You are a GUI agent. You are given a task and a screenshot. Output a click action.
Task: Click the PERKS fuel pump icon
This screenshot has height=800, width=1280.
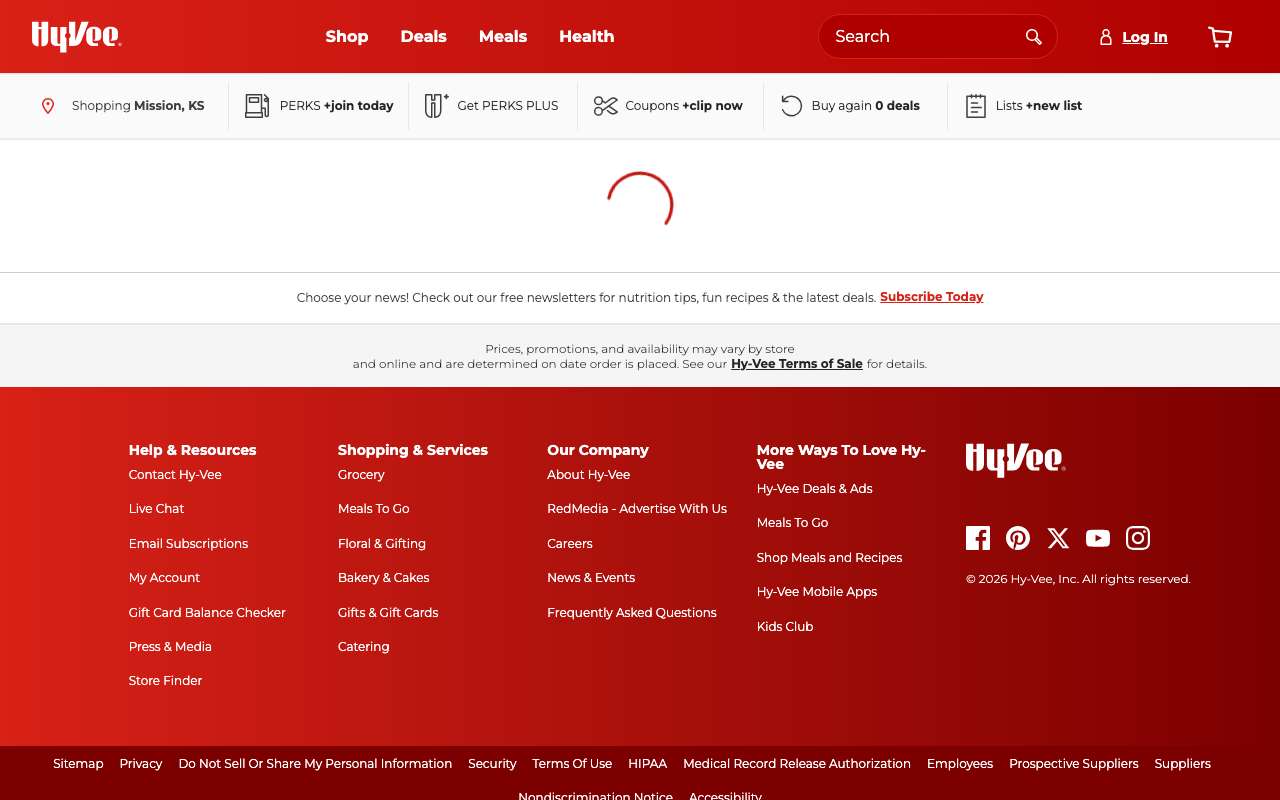(x=257, y=106)
